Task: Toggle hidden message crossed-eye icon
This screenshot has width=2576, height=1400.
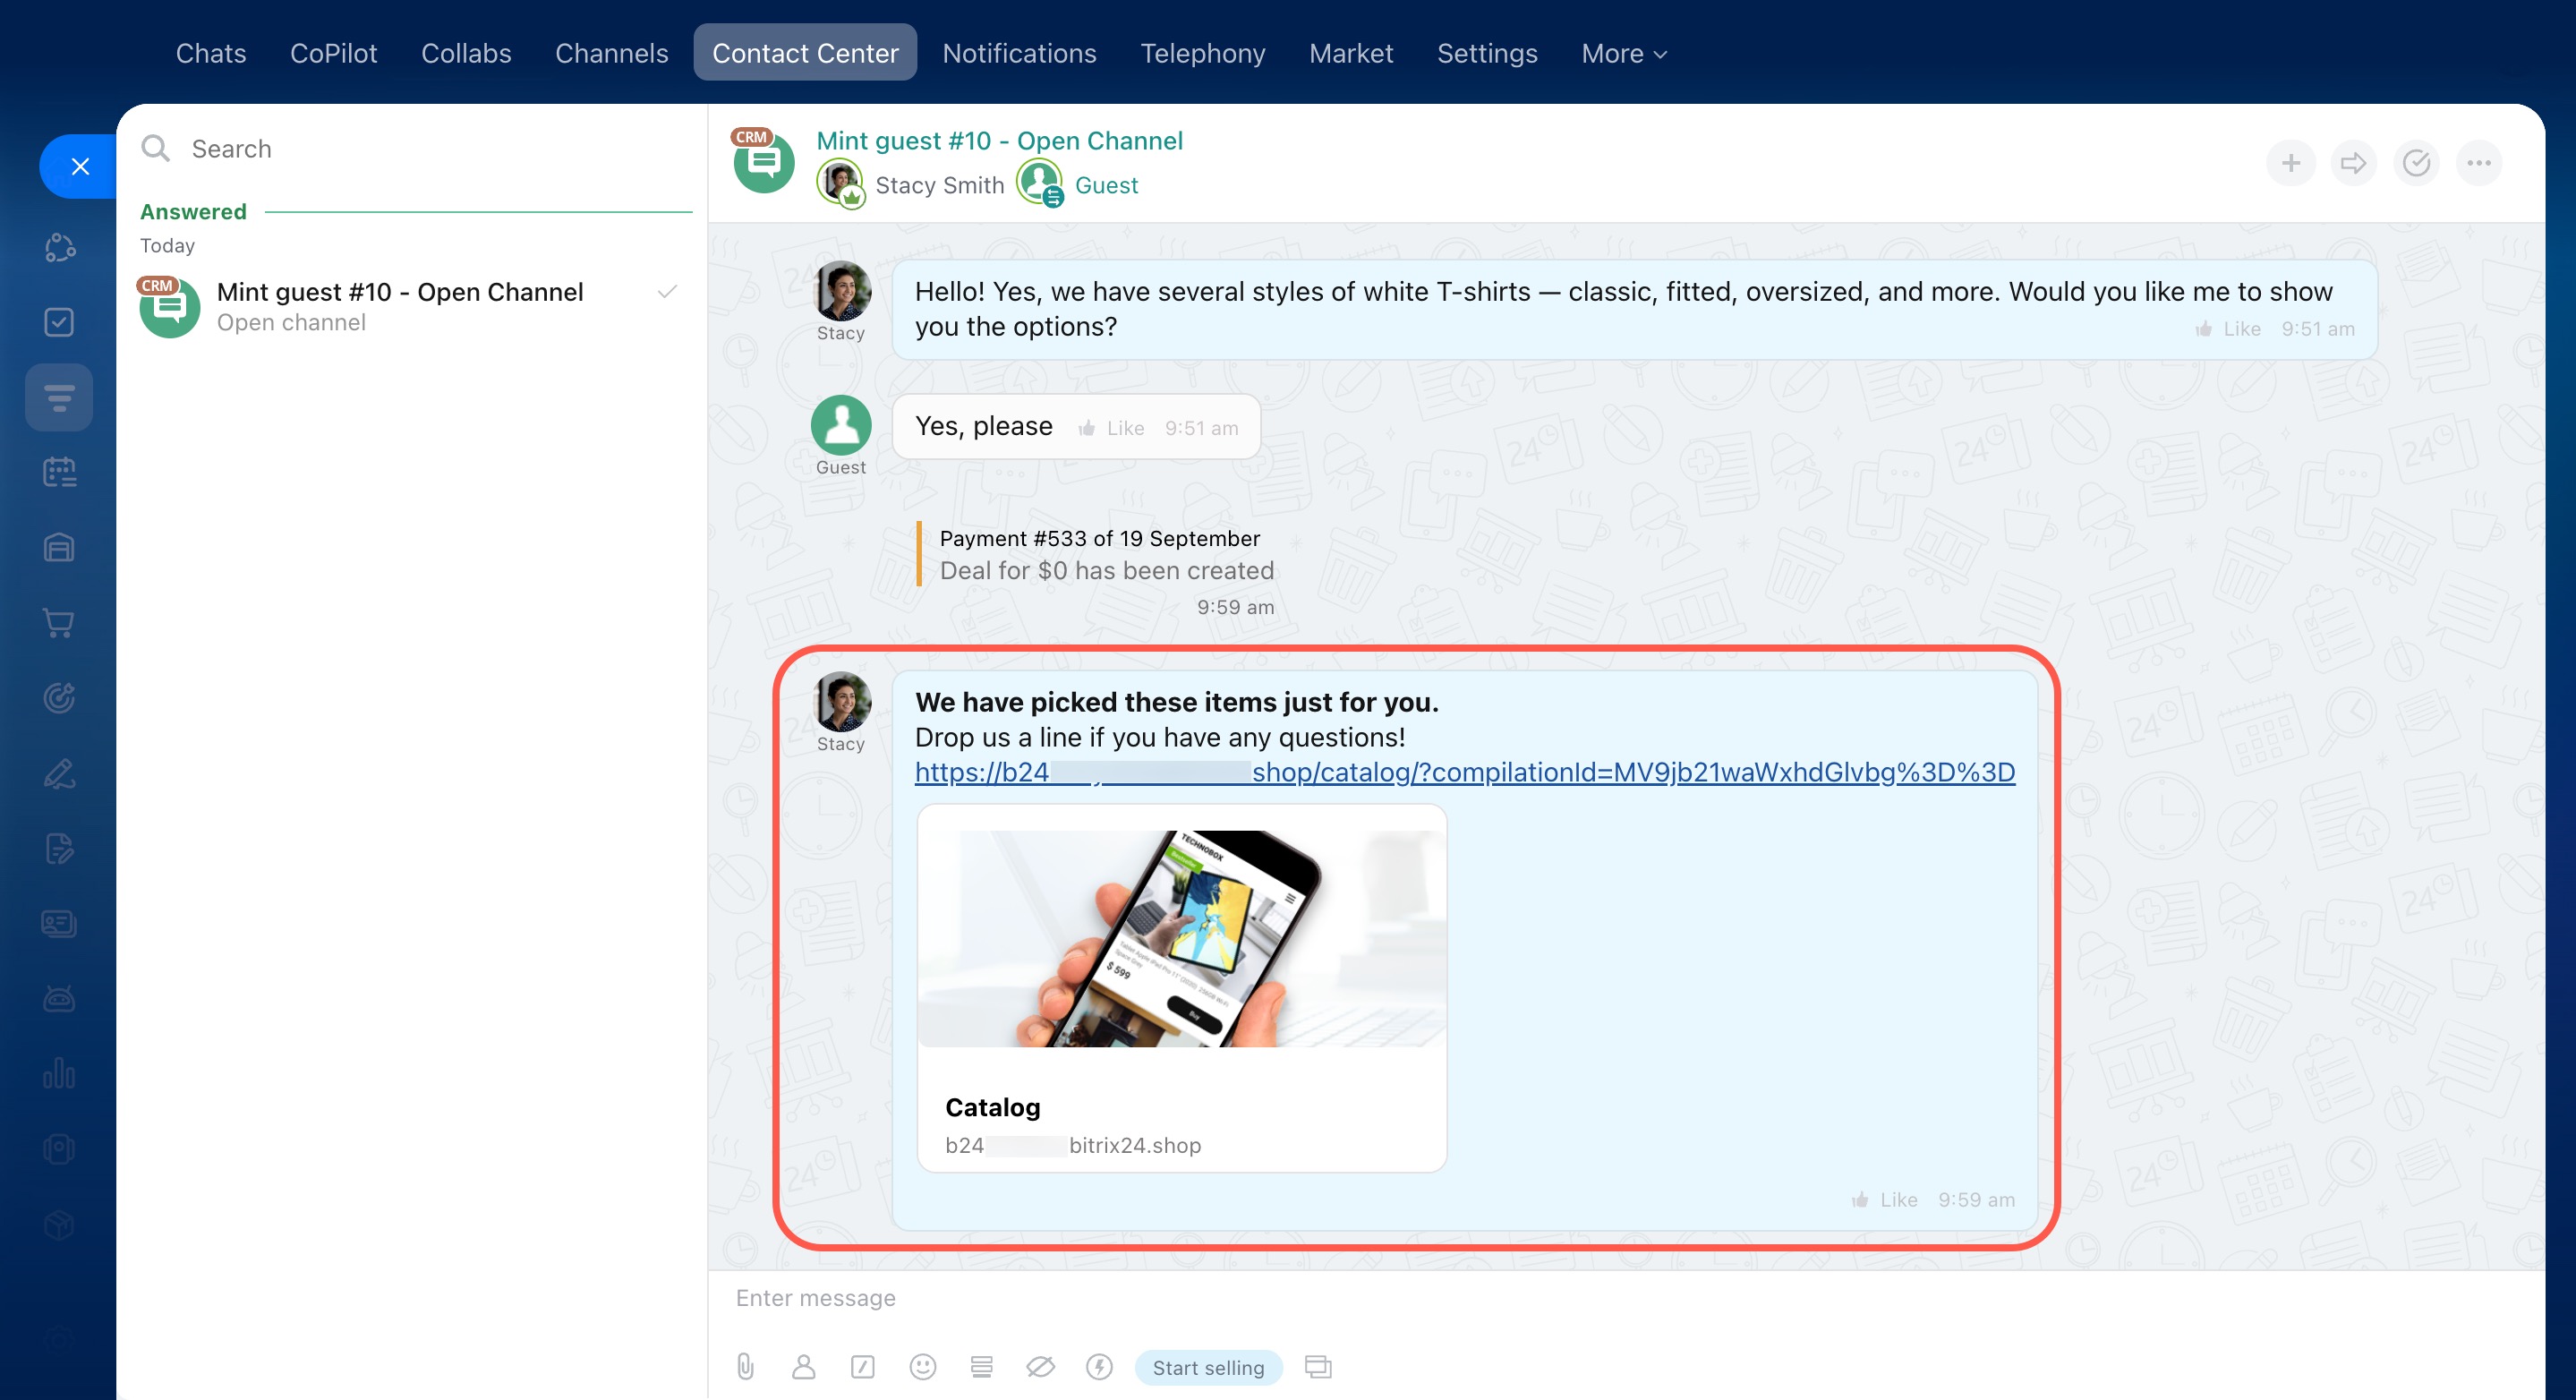Action: click(x=1040, y=1366)
